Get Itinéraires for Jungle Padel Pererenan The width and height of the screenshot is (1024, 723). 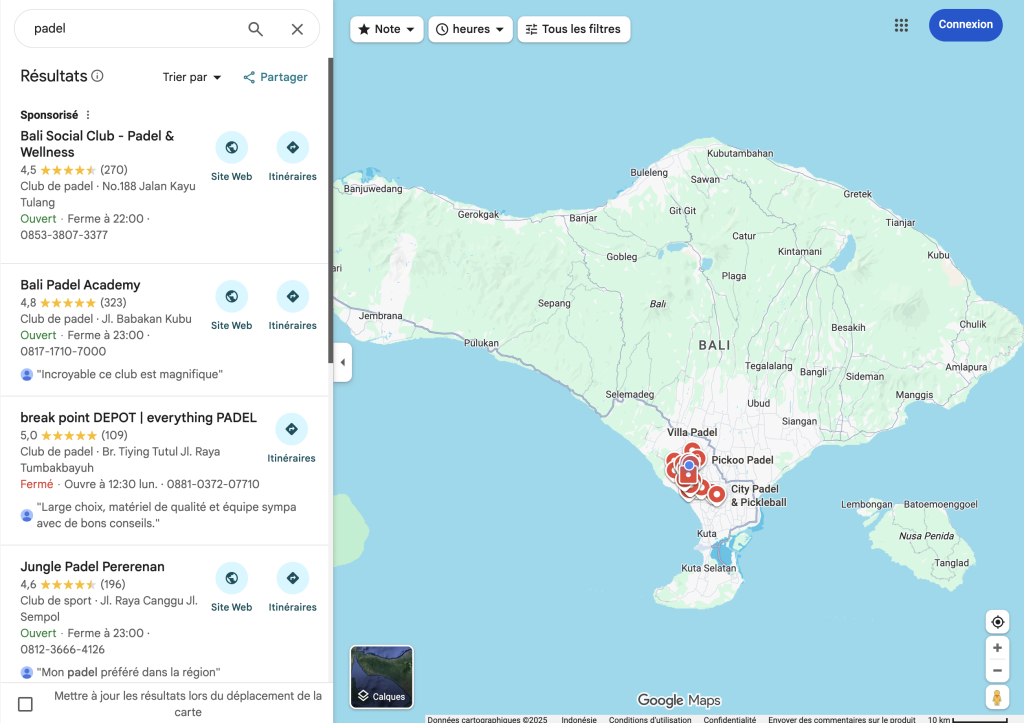tap(293, 578)
